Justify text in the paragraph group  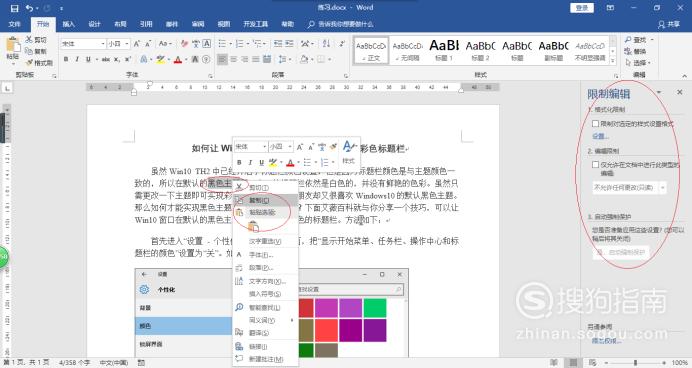pos(256,59)
